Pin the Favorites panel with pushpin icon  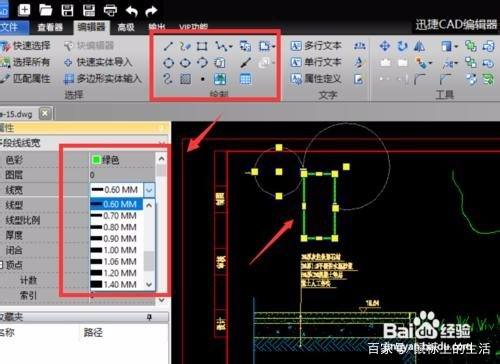[150, 318]
